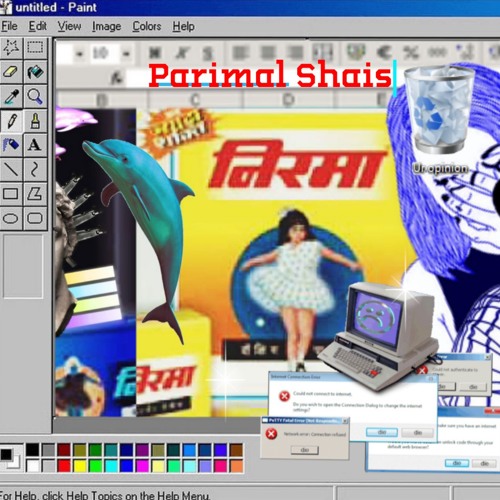Select the magenta color swatch
Image resolution: width=500 pixels, height=500 pixels.
point(142,466)
